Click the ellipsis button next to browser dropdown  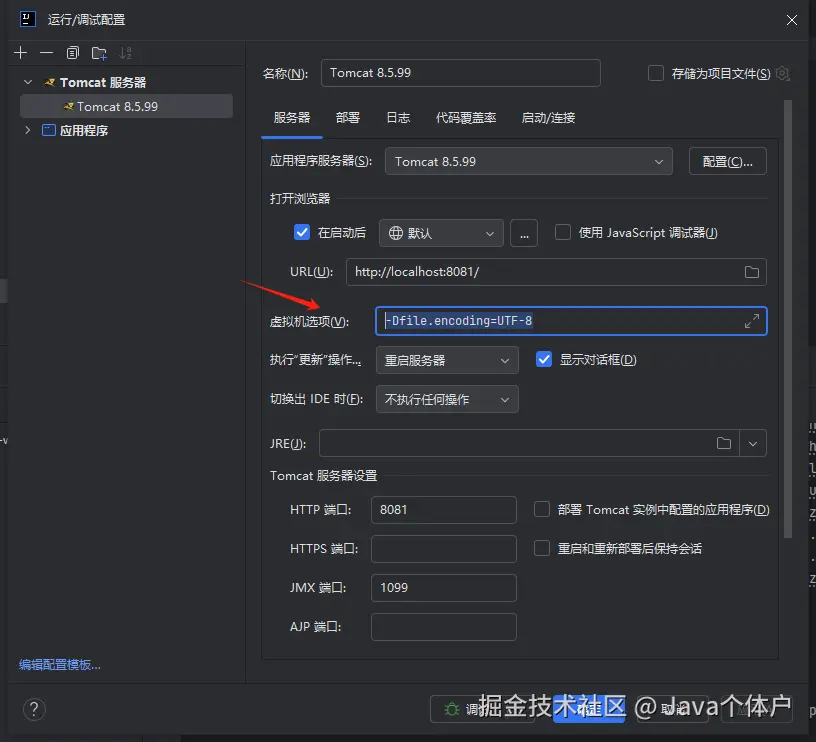(524, 233)
